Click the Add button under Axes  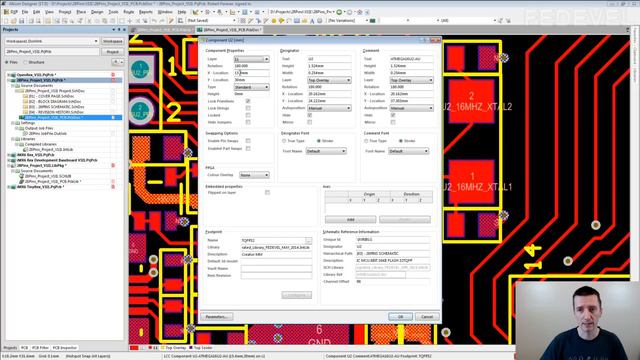[350, 220]
